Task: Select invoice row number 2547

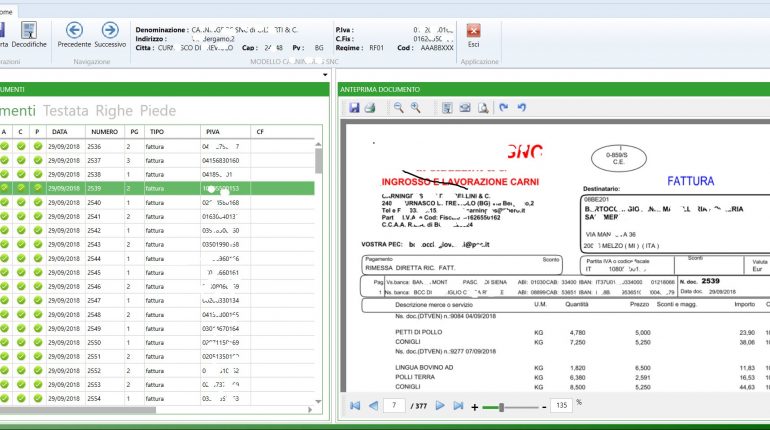Action: point(157,300)
